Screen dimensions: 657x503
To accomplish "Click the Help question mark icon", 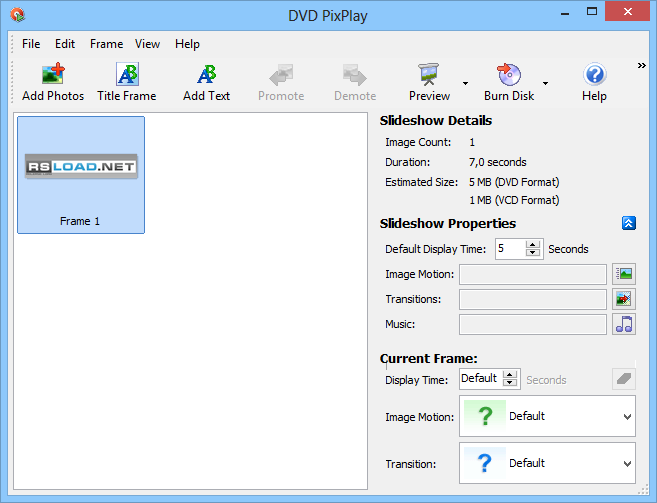I will point(594,74).
